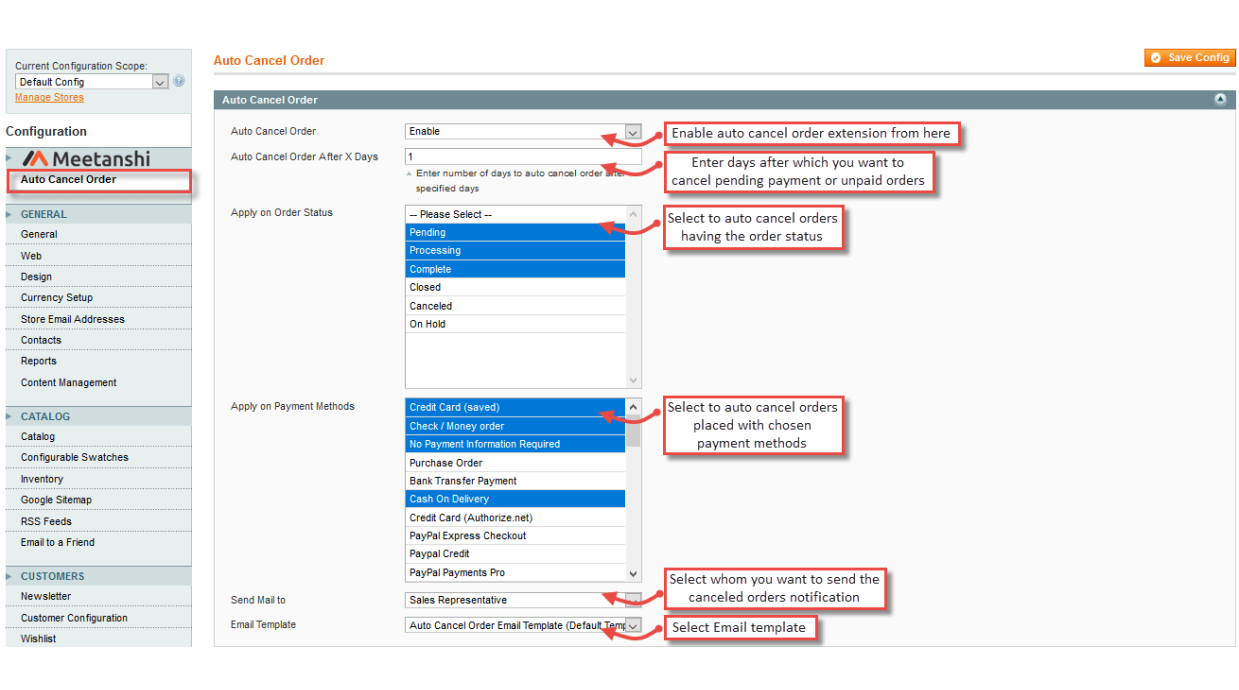Click the Save Config button
The height and width of the screenshot is (690, 1239).
1190,58
